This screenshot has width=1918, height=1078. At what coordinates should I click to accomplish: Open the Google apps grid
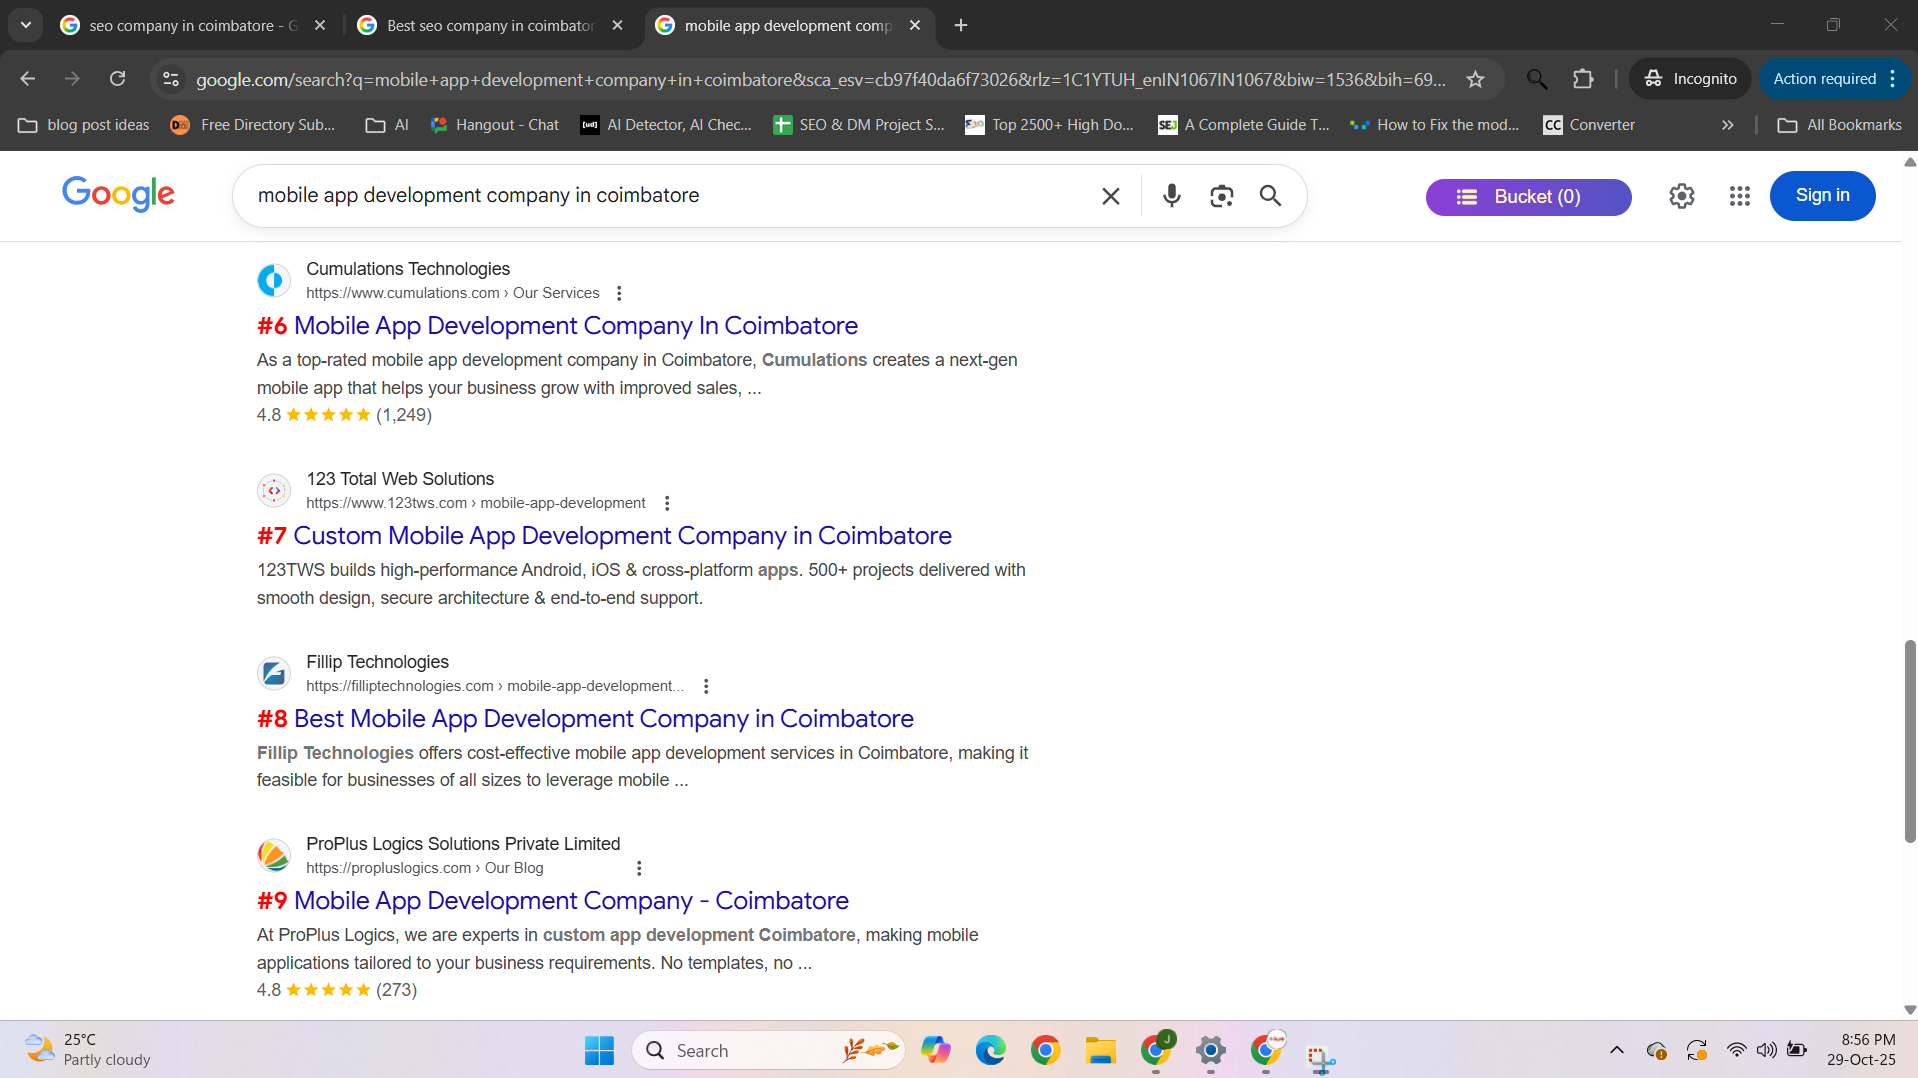[x=1739, y=196]
